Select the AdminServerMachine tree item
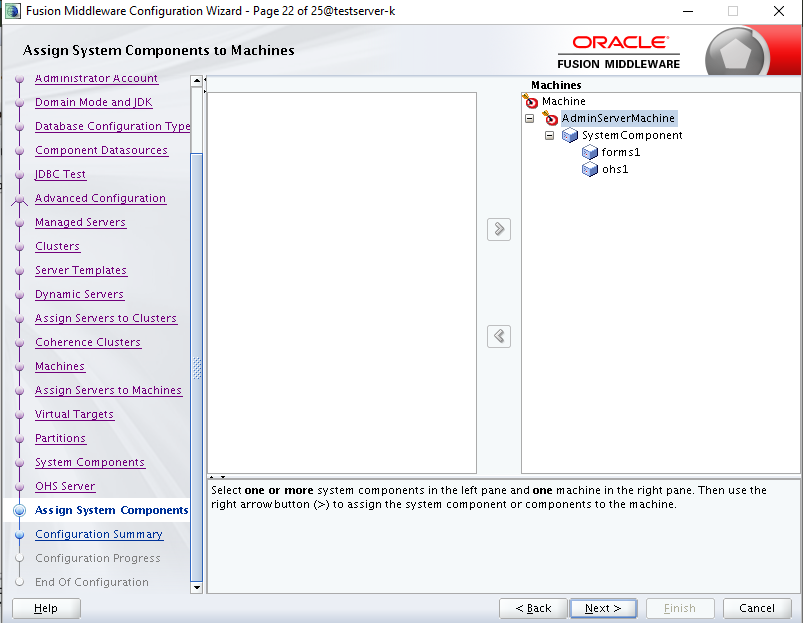Image resolution: width=803 pixels, height=623 pixels. [618, 118]
